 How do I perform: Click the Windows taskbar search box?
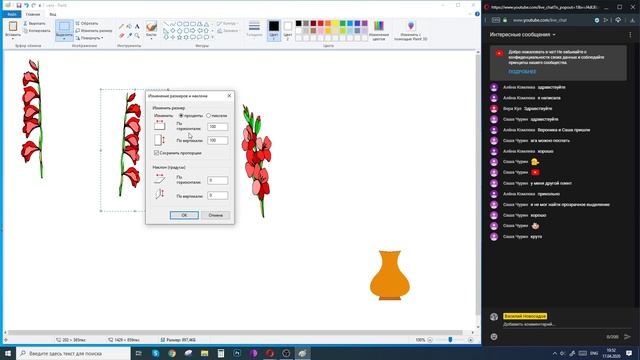coord(73,353)
